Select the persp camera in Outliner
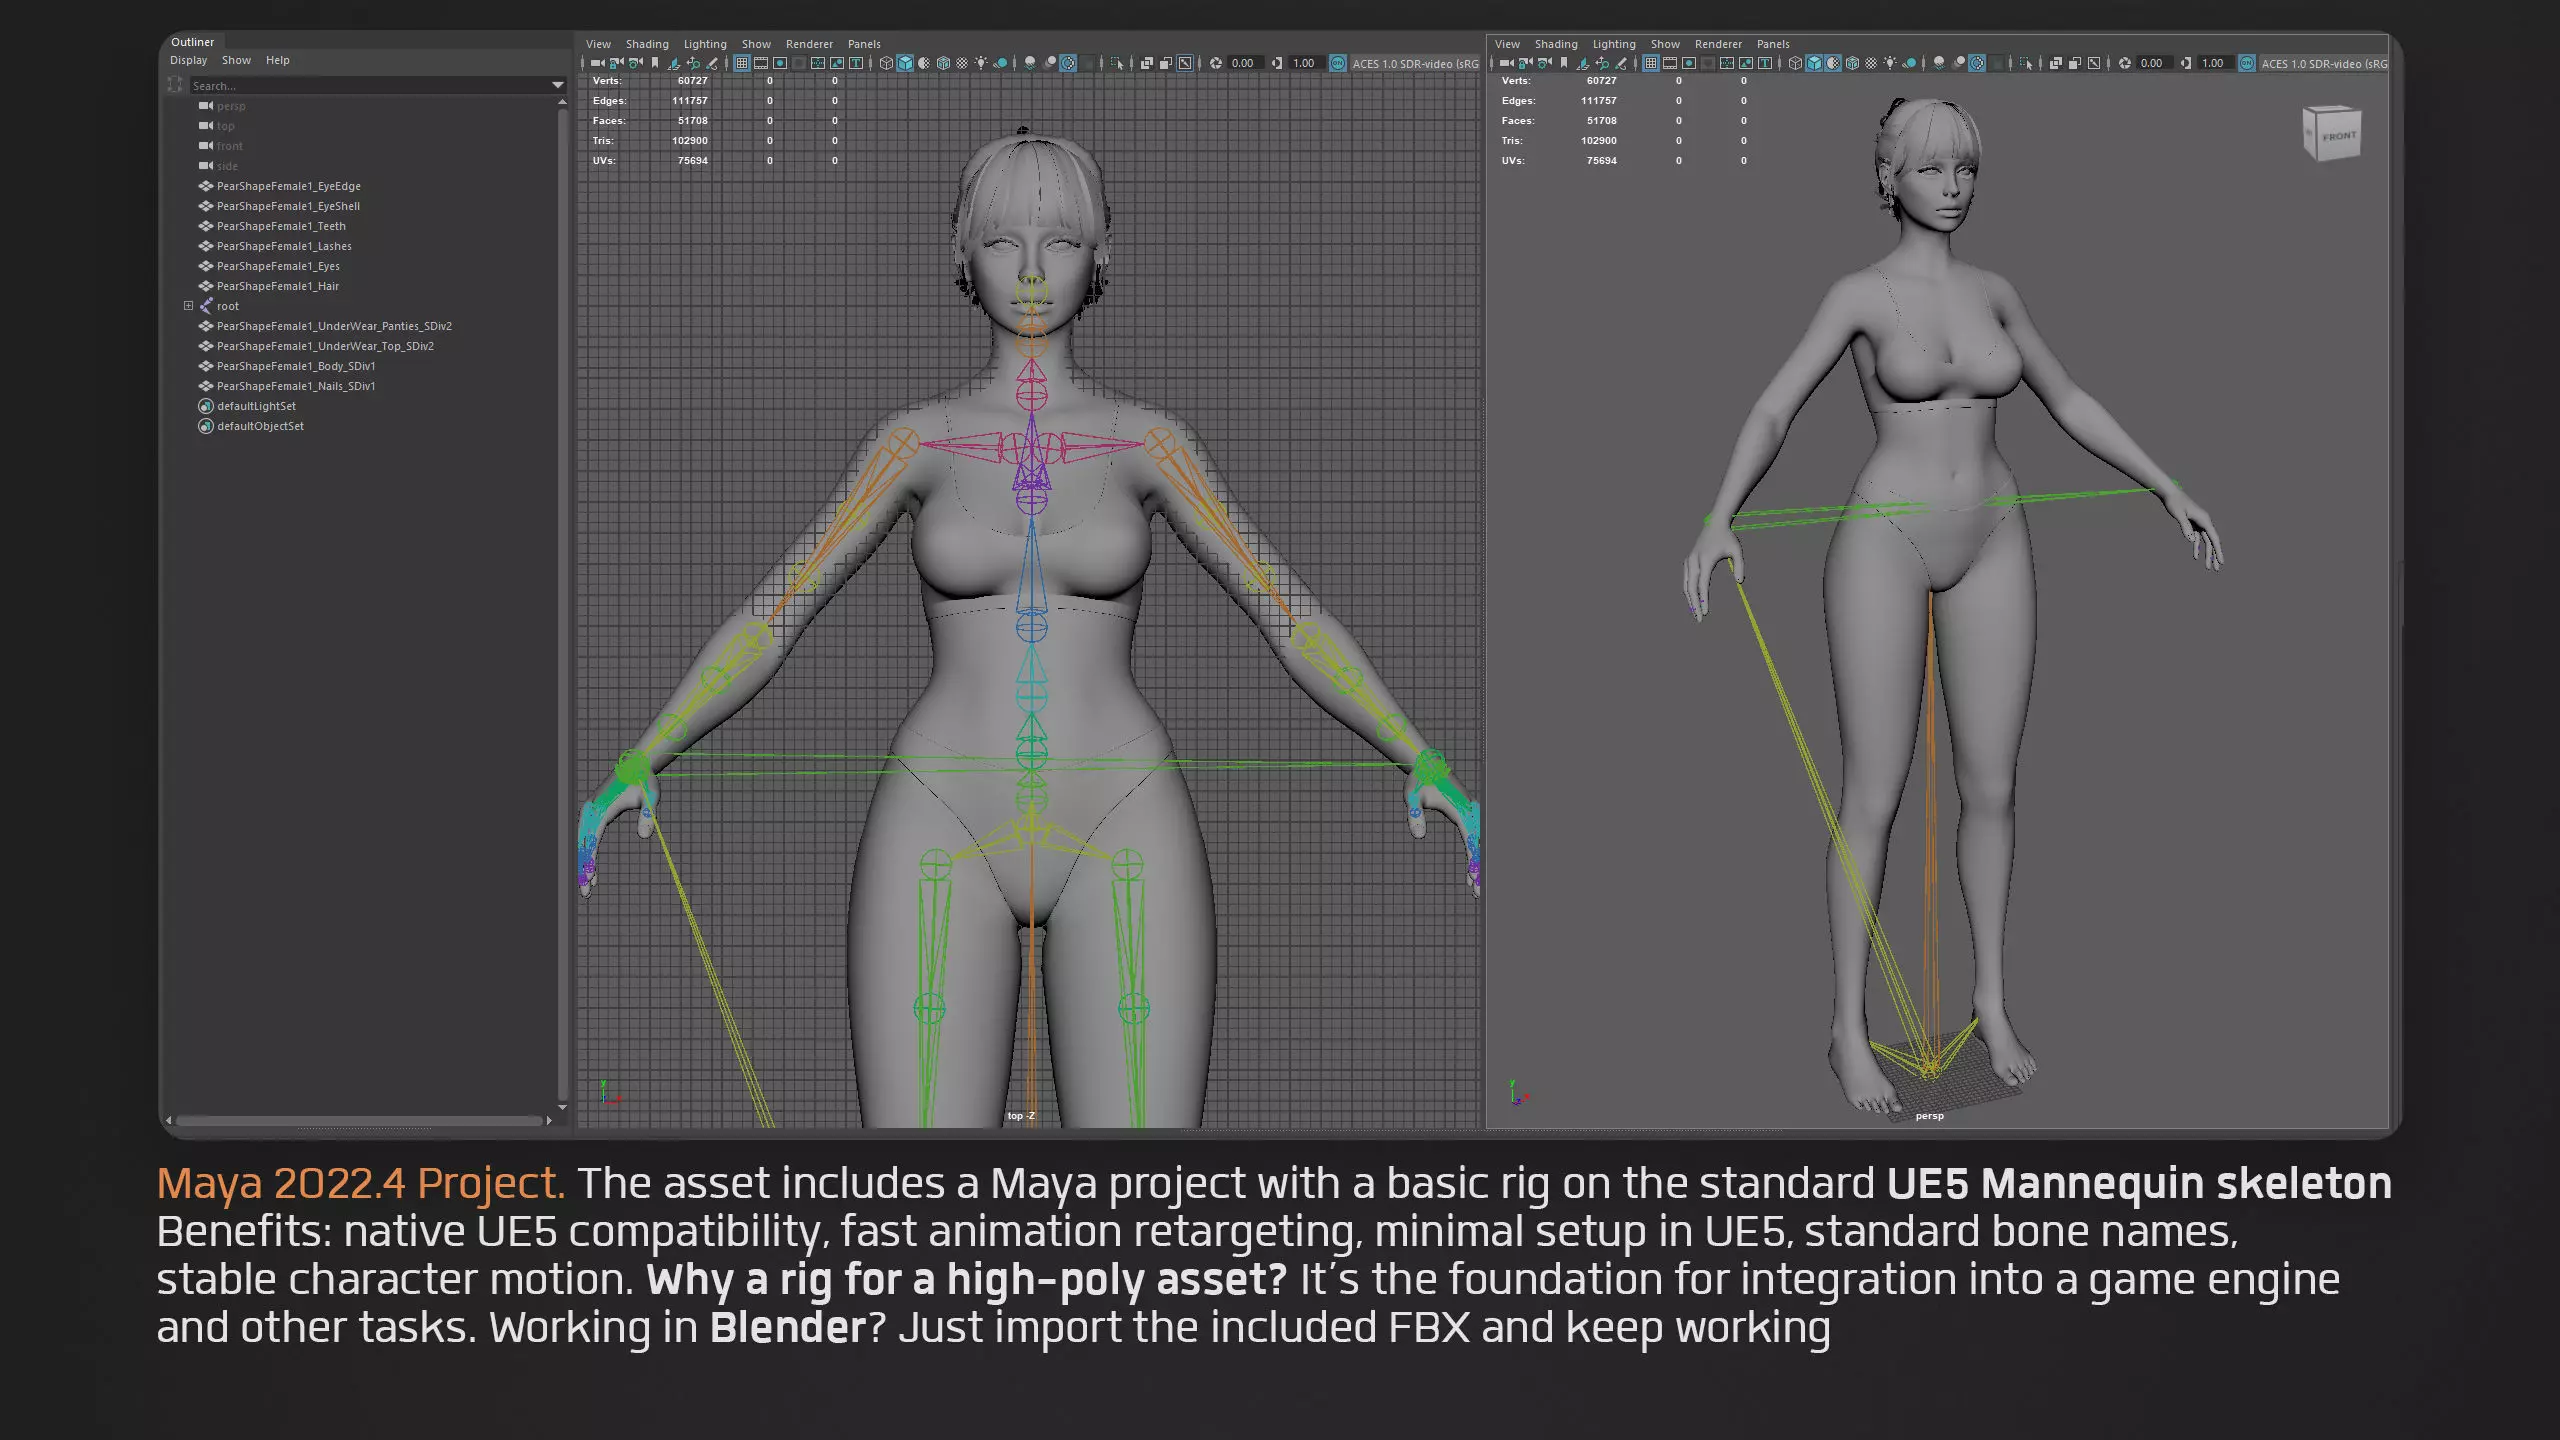This screenshot has width=2560, height=1440. click(x=230, y=106)
